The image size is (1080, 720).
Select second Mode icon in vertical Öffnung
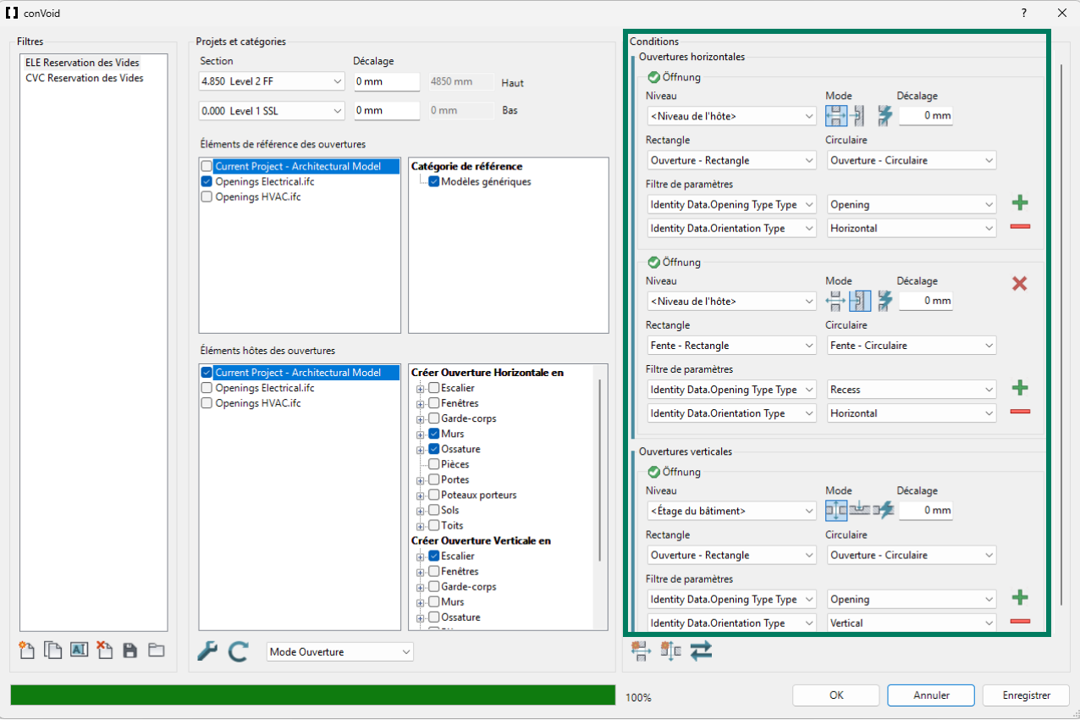click(x=860, y=510)
